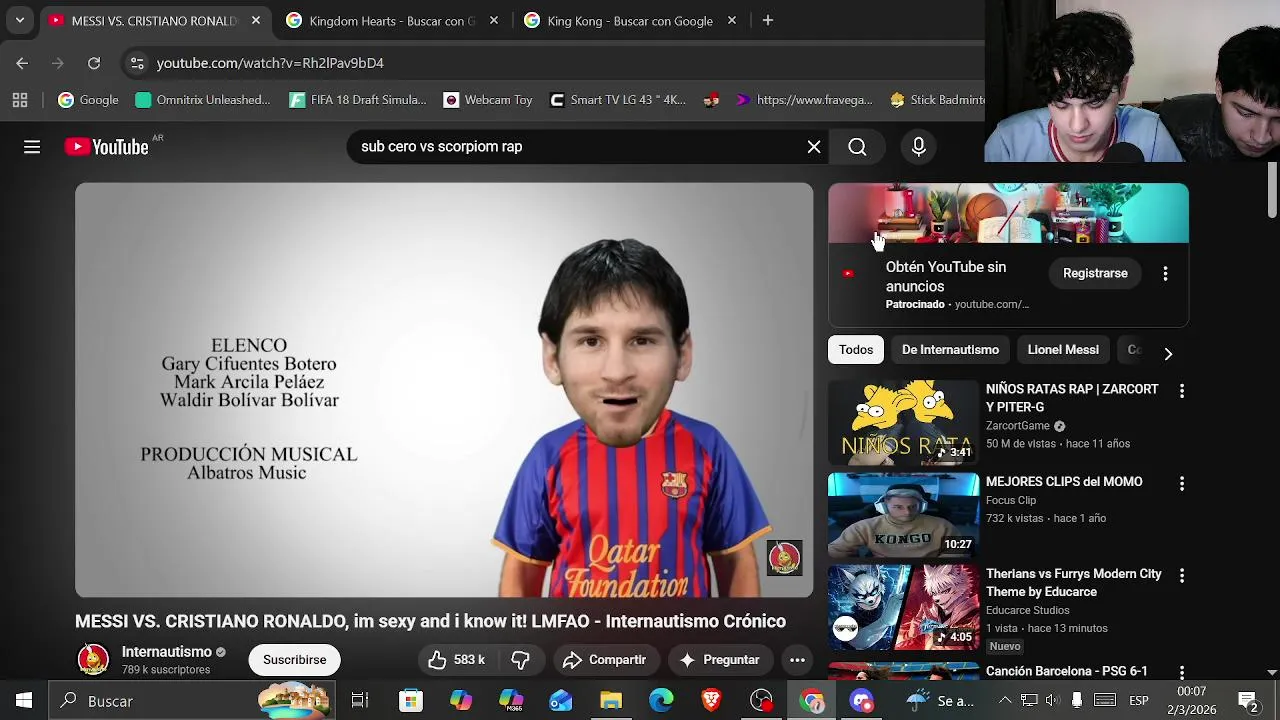Start voice search with the microphone

[919, 147]
